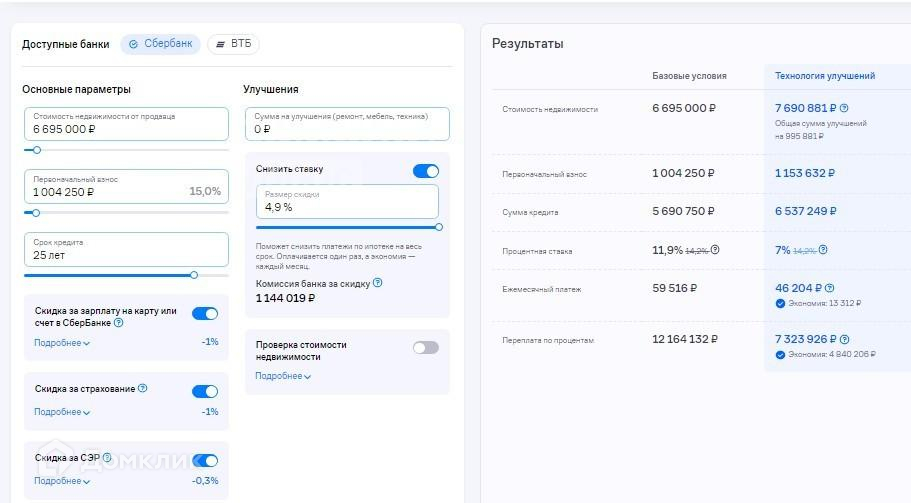Click help icon next to 7 323 926 ₽ overpayment
The height and width of the screenshot is (503, 911).
(x=844, y=340)
